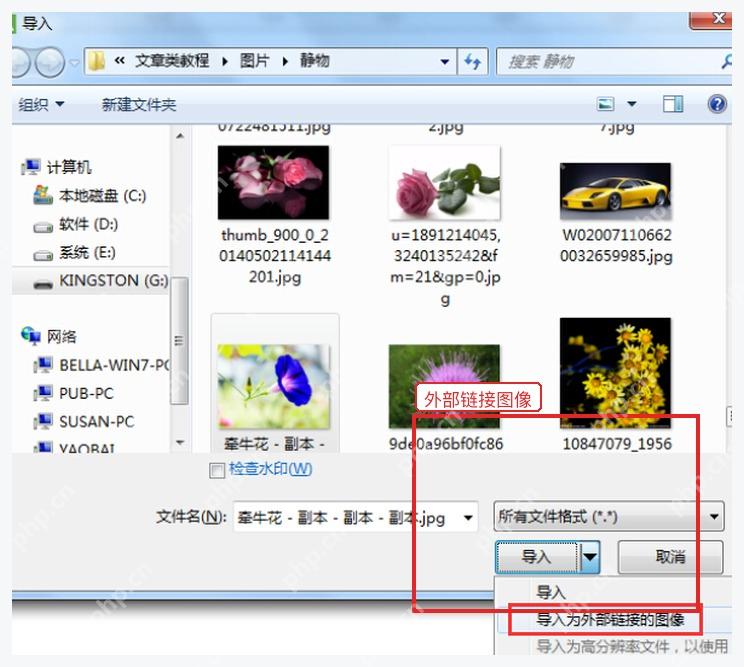Select the yellow daisies thumbnail

(615, 373)
